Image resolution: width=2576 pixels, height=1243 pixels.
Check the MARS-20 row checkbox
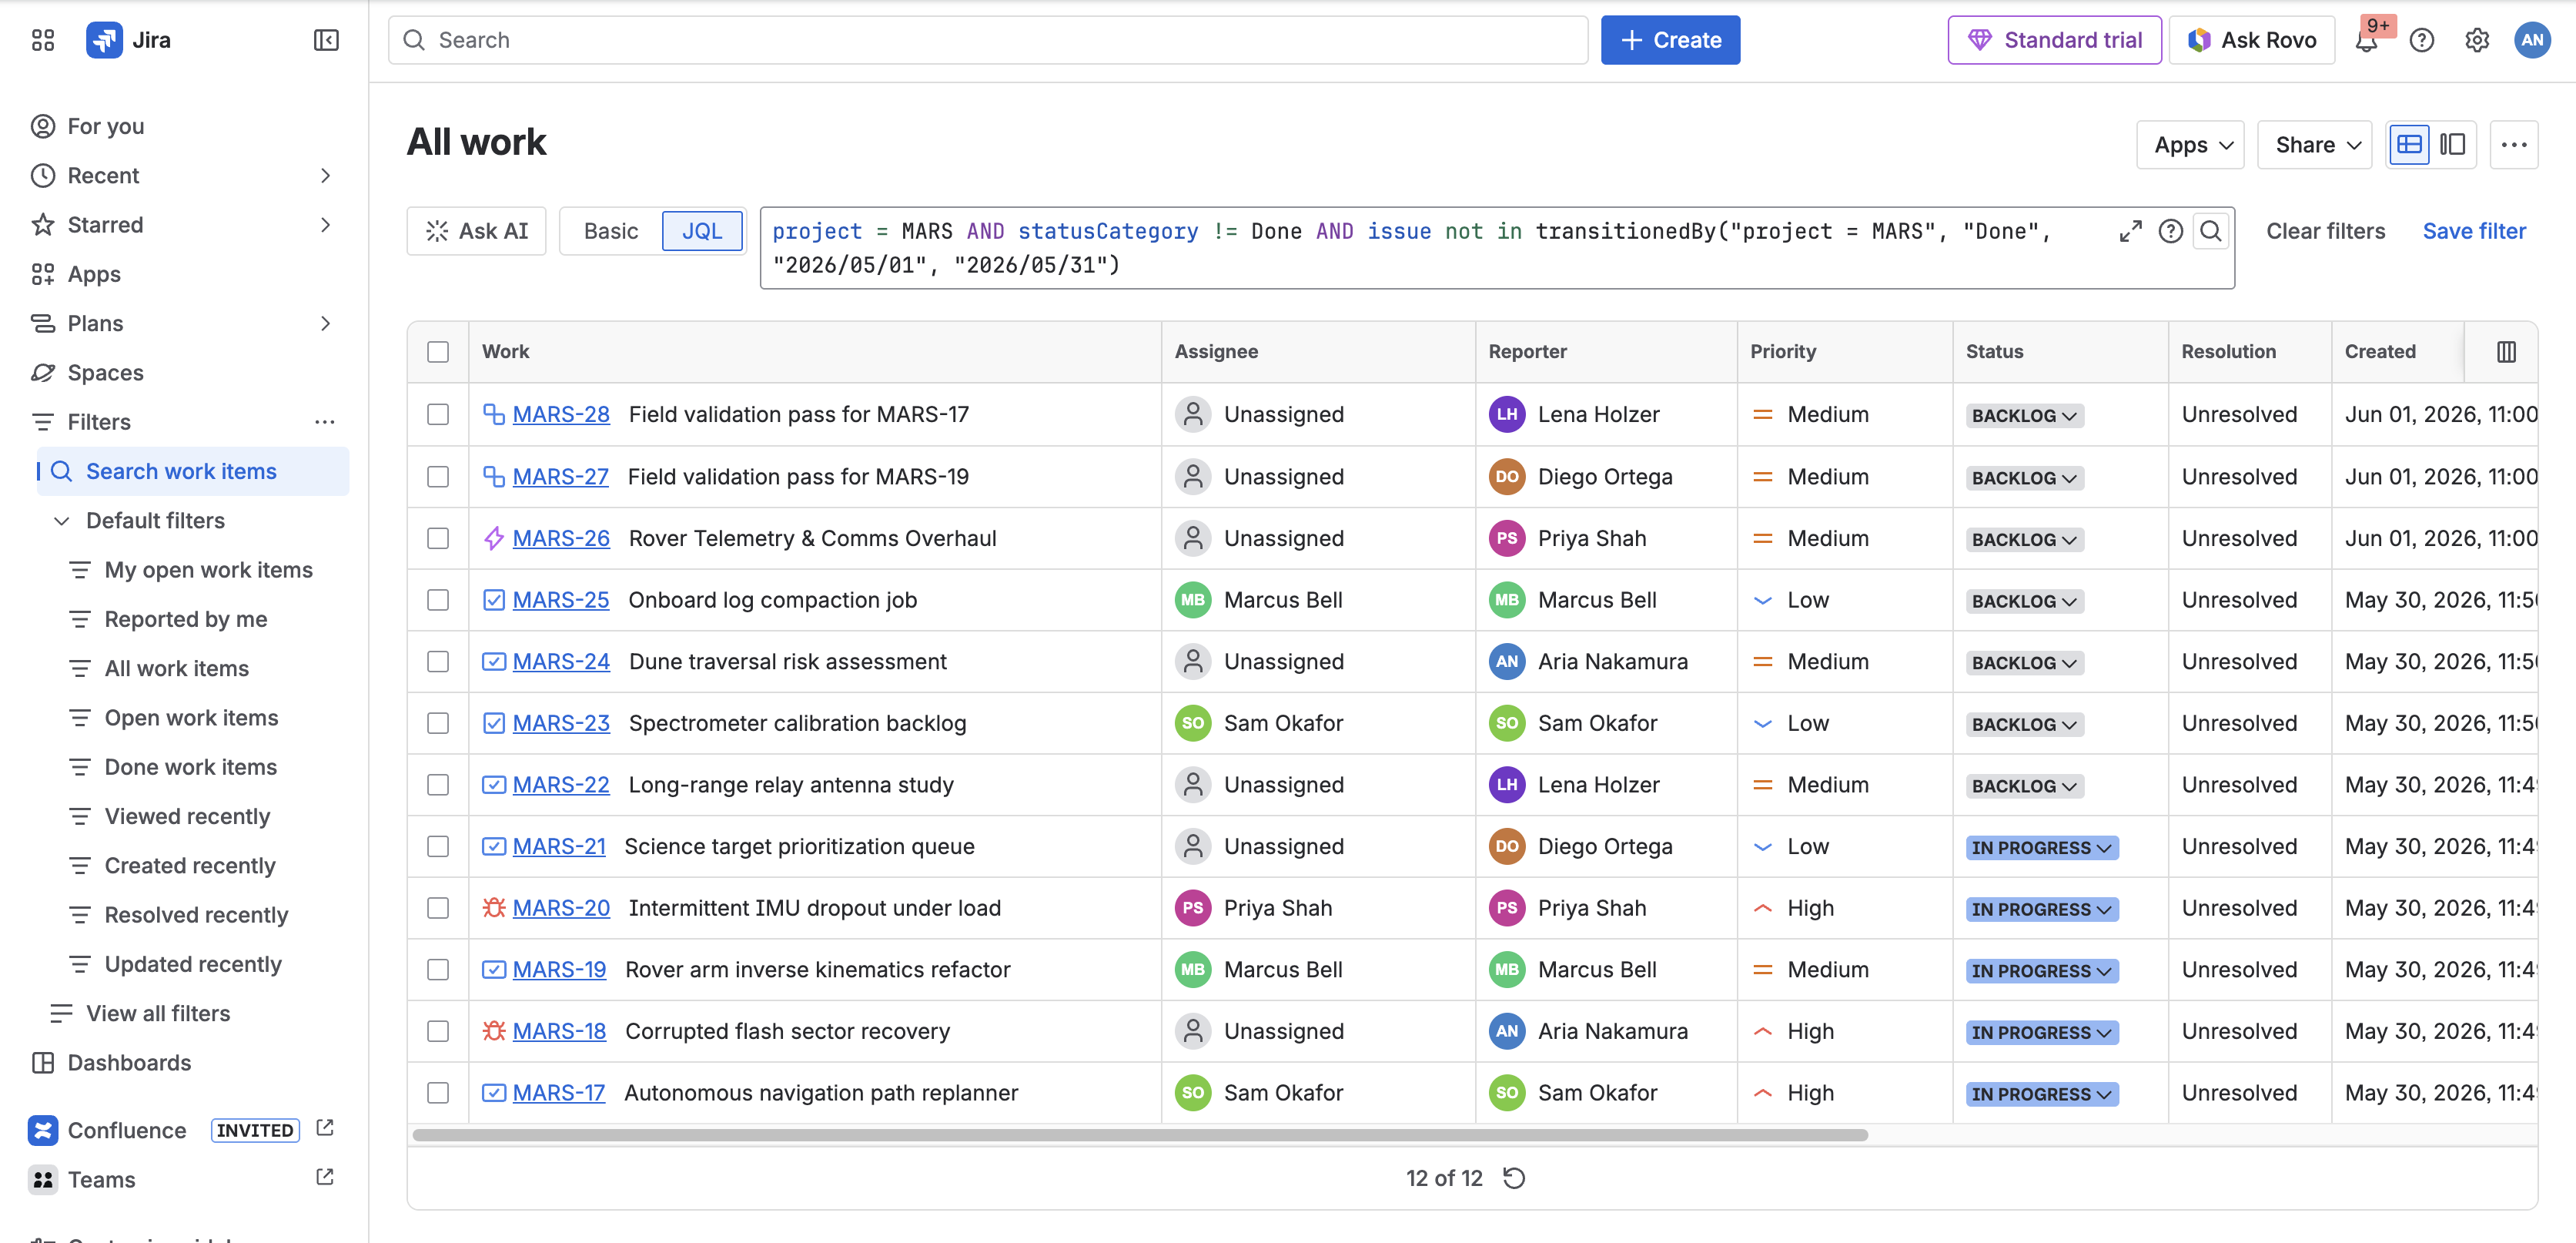click(438, 908)
